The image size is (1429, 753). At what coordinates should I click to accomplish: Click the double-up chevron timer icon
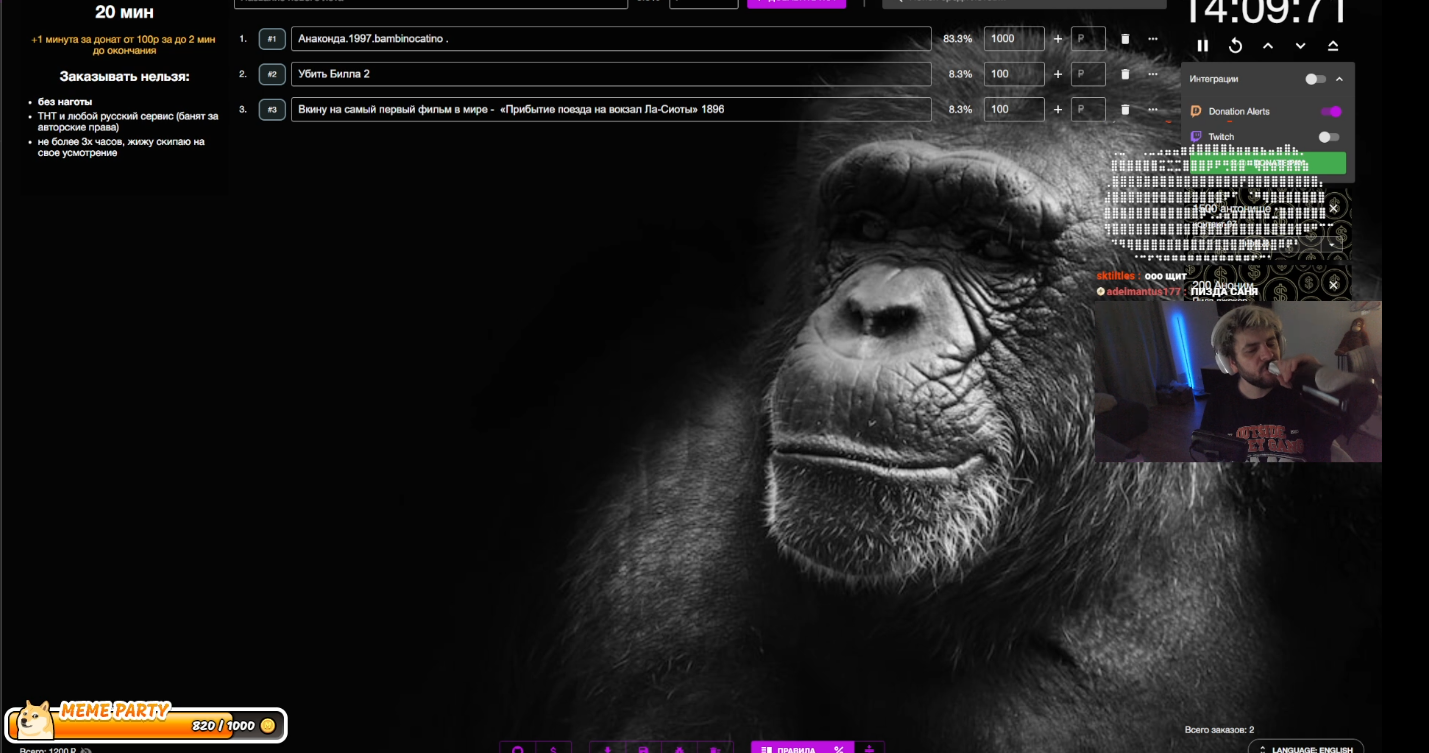click(x=1333, y=46)
